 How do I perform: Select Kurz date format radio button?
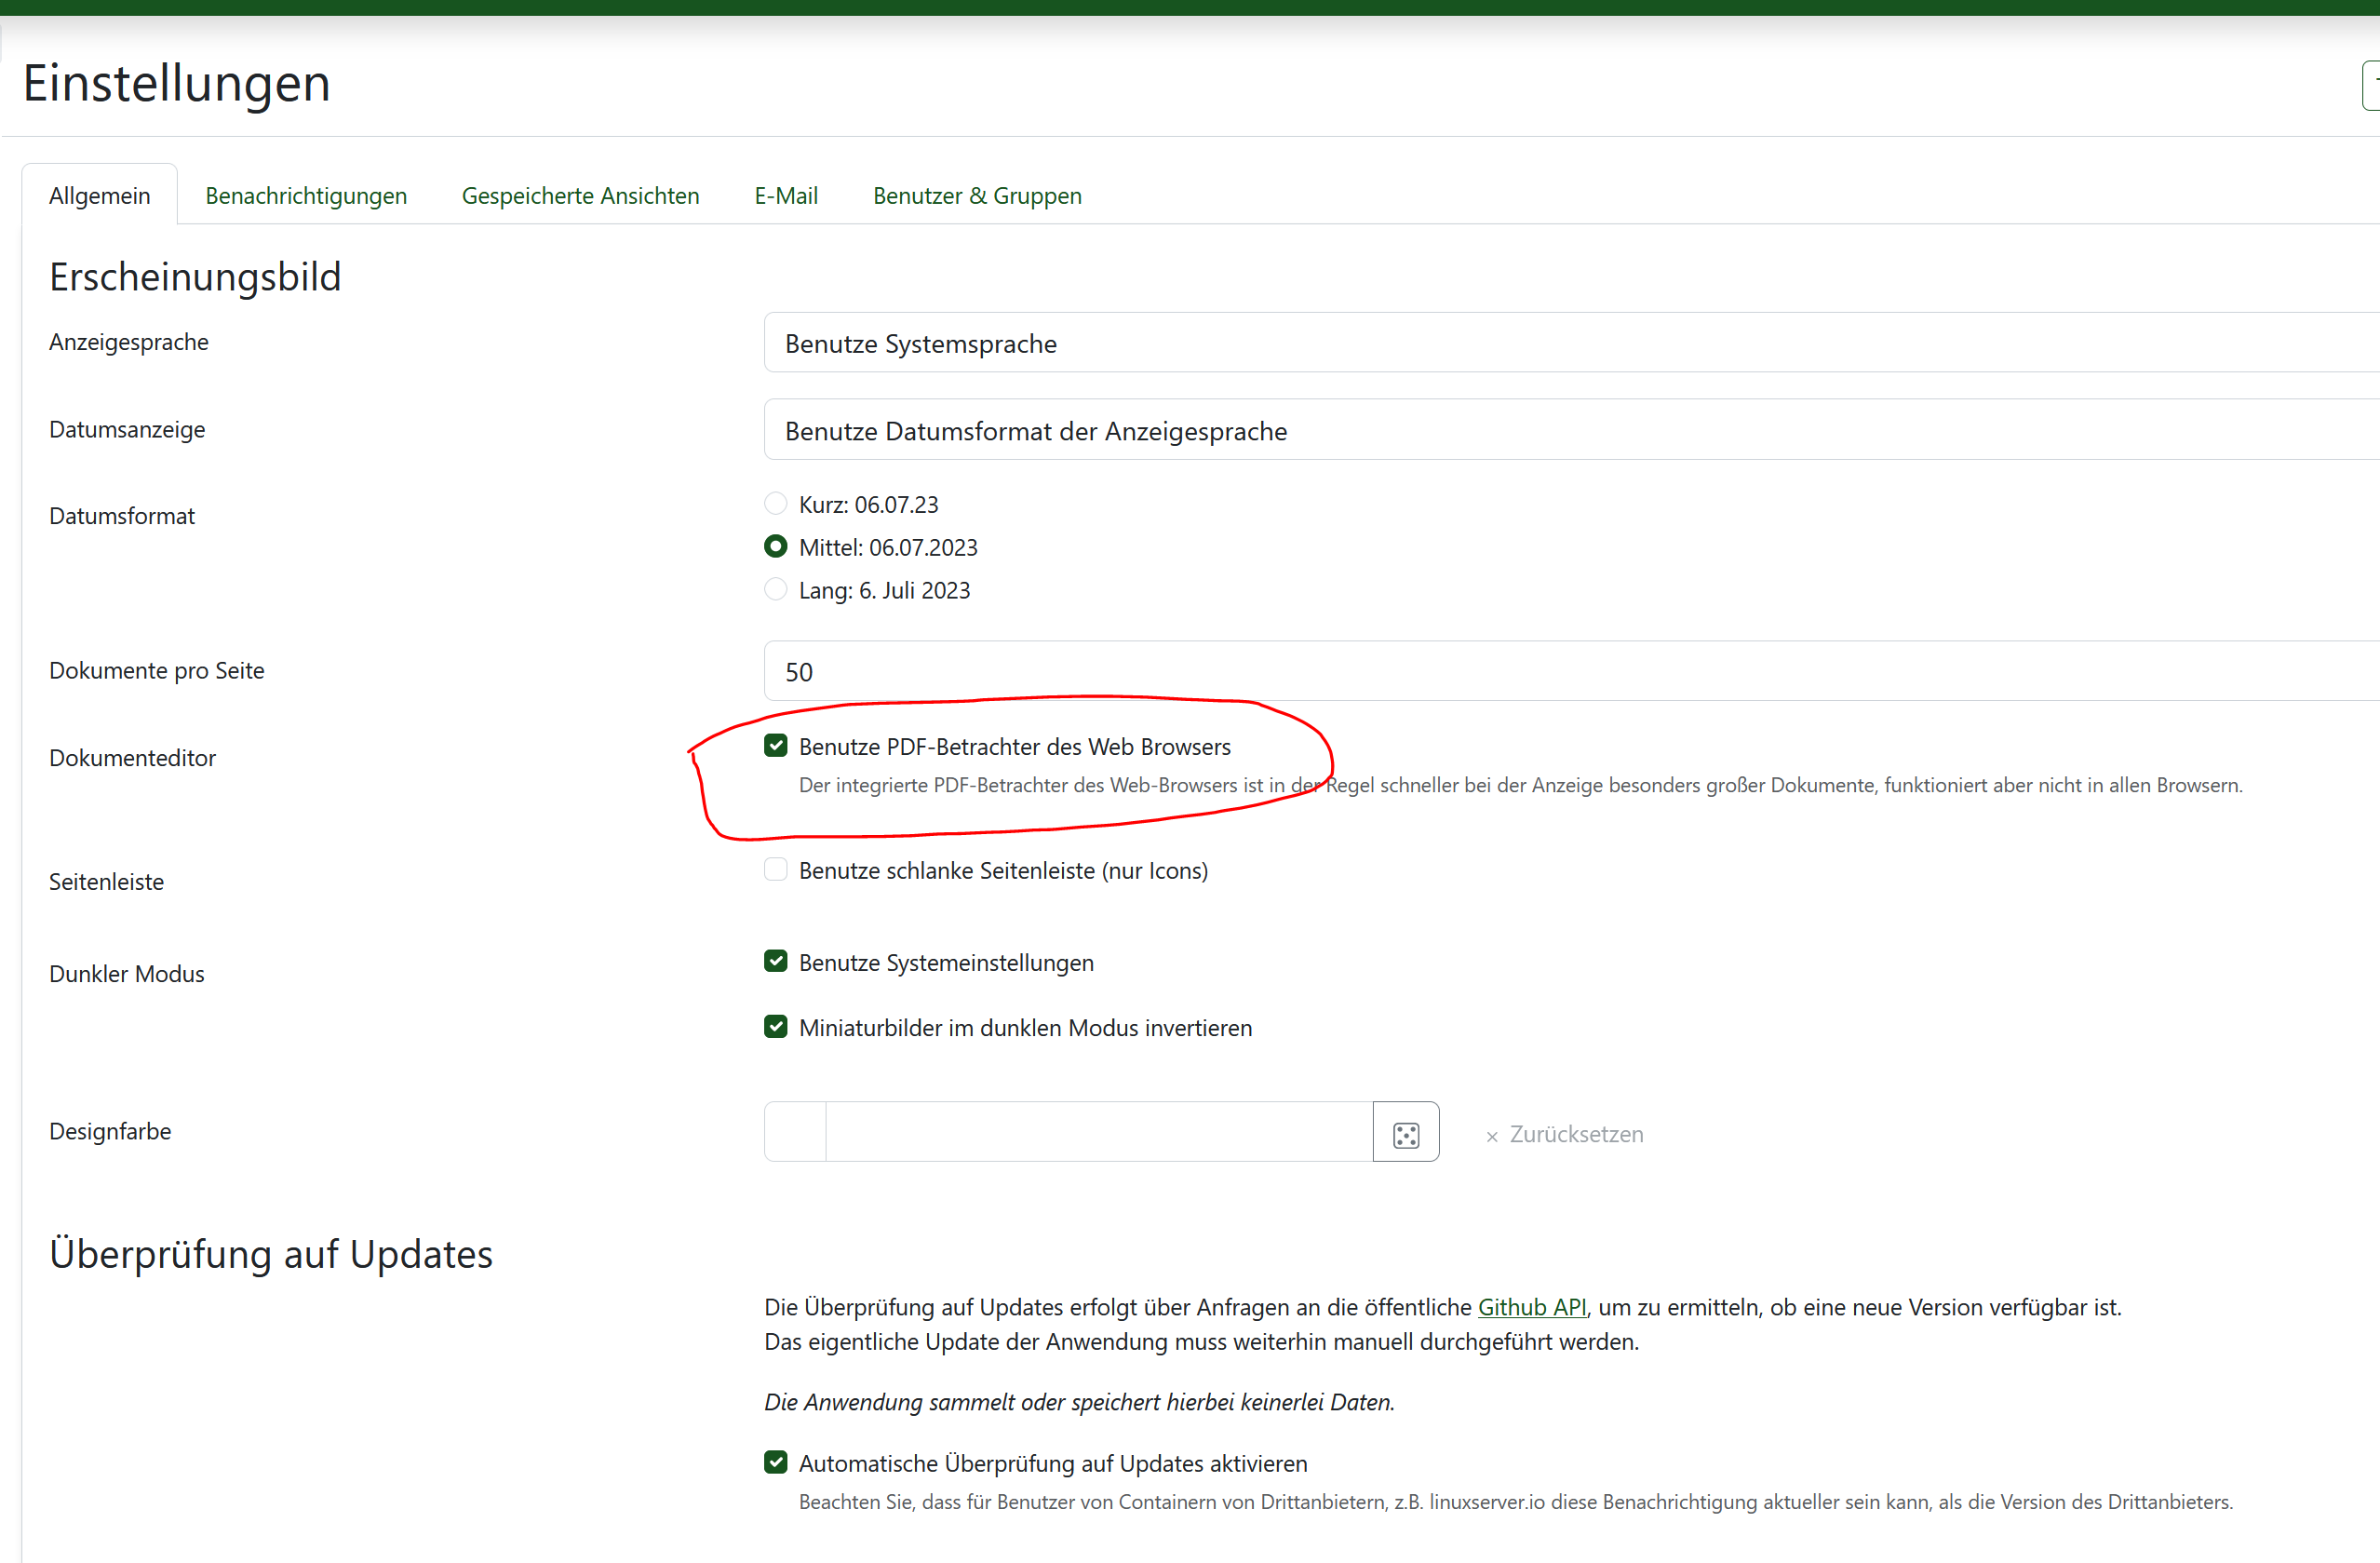point(775,503)
